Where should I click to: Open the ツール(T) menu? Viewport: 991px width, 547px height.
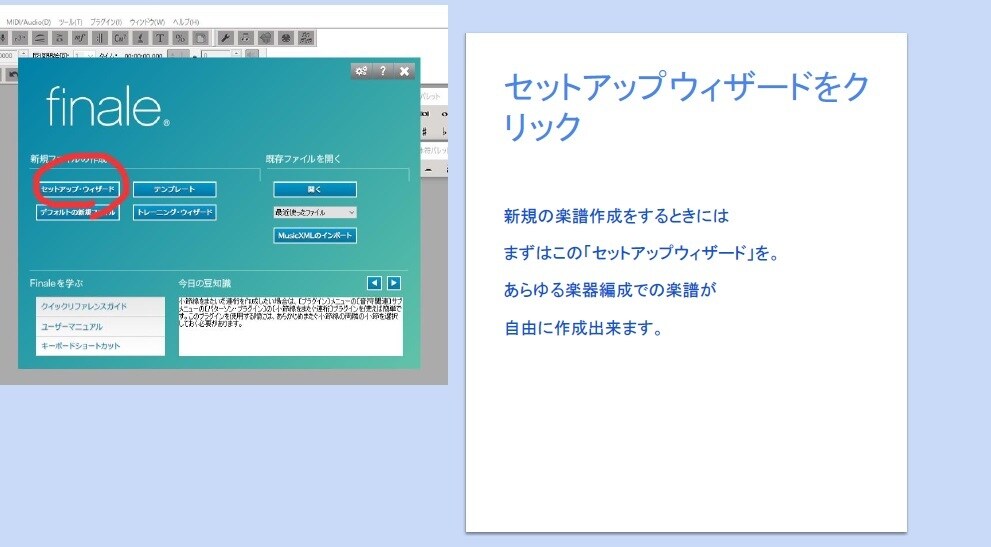(71, 22)
